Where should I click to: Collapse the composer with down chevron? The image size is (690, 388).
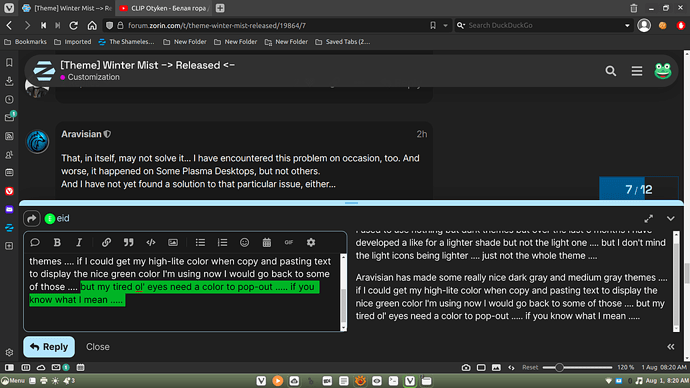(x=670, y=218)
